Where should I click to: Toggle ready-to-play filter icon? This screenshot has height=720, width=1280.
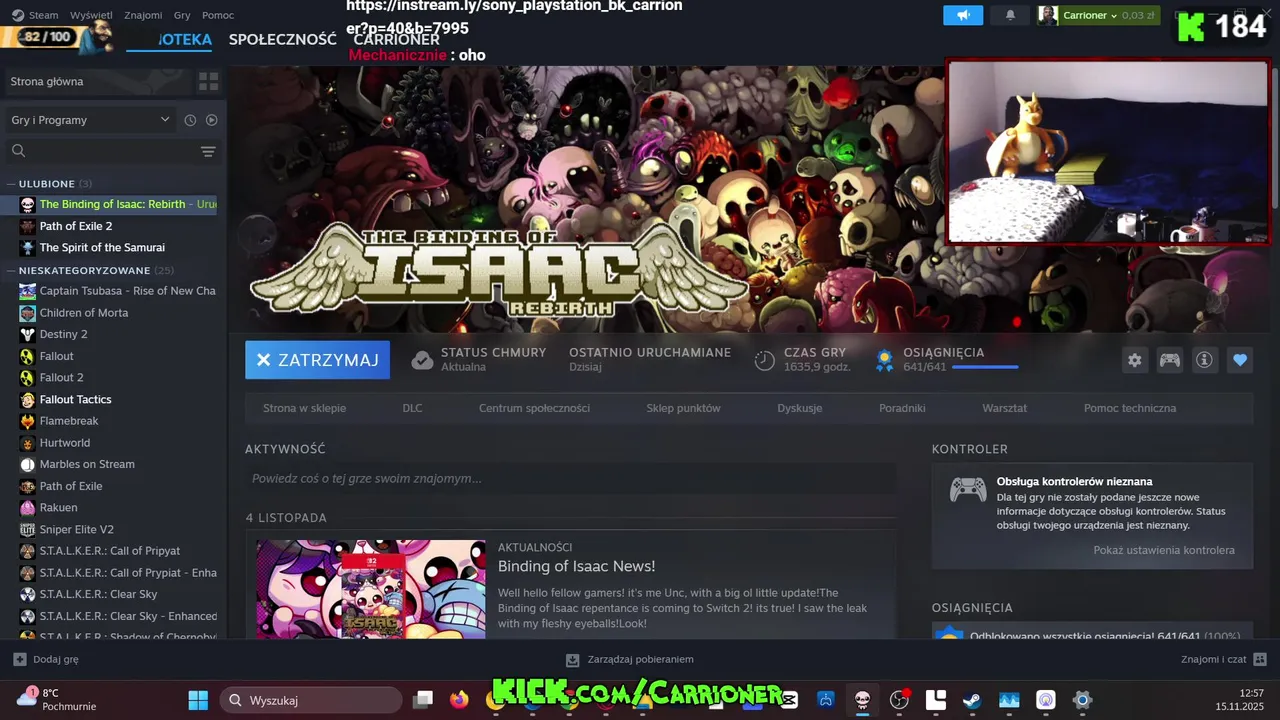(211, 120)
